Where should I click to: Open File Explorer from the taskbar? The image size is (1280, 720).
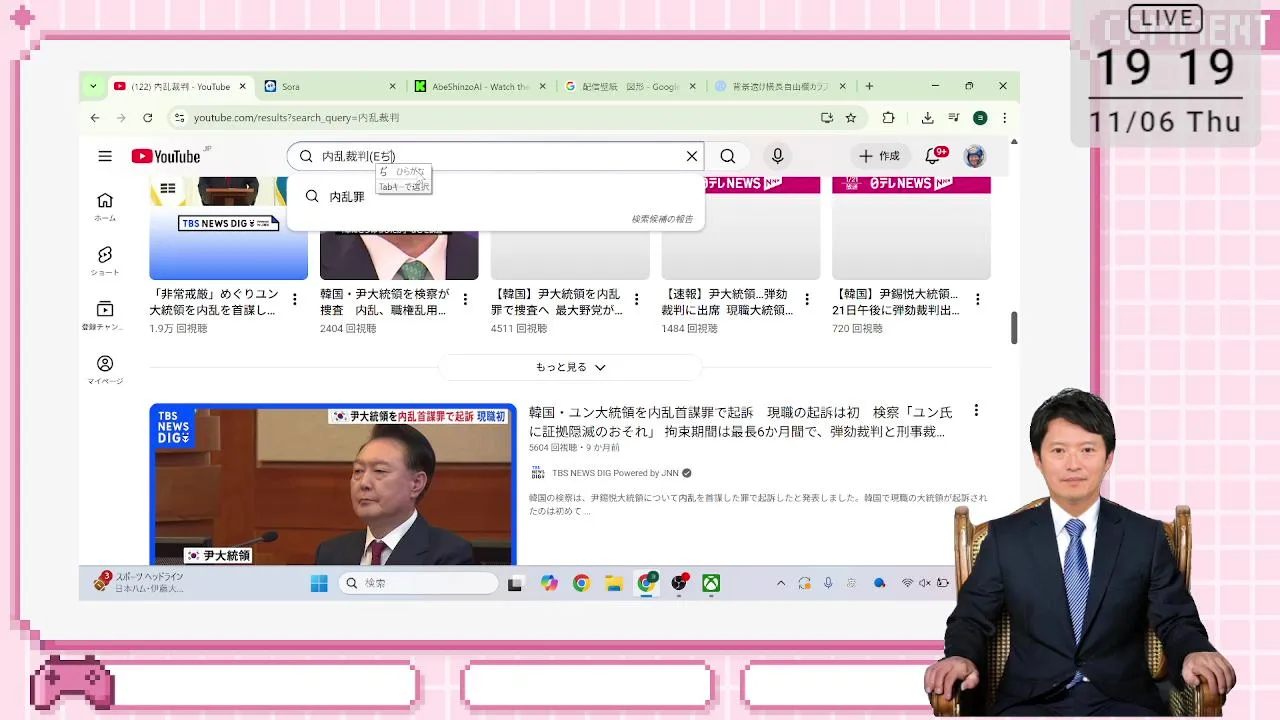point(614,583)
